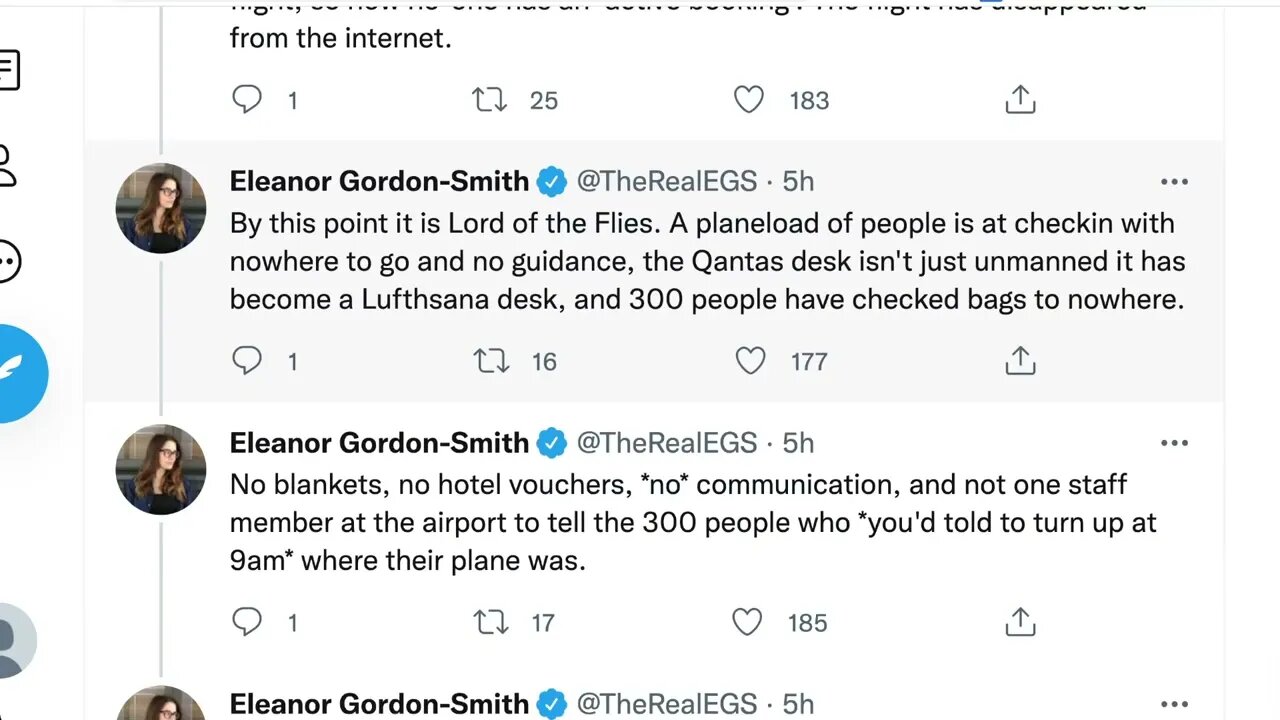
Task: Like the 'No blankets' tweet
Action: pyautogui.click(x=748, y=622)
